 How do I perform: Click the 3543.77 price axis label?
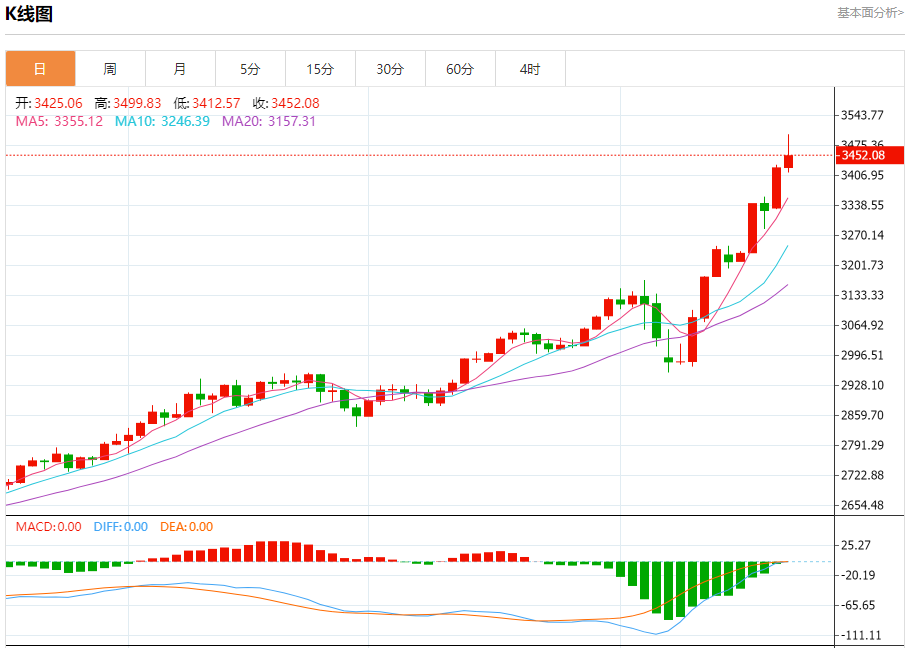(862, 115)
